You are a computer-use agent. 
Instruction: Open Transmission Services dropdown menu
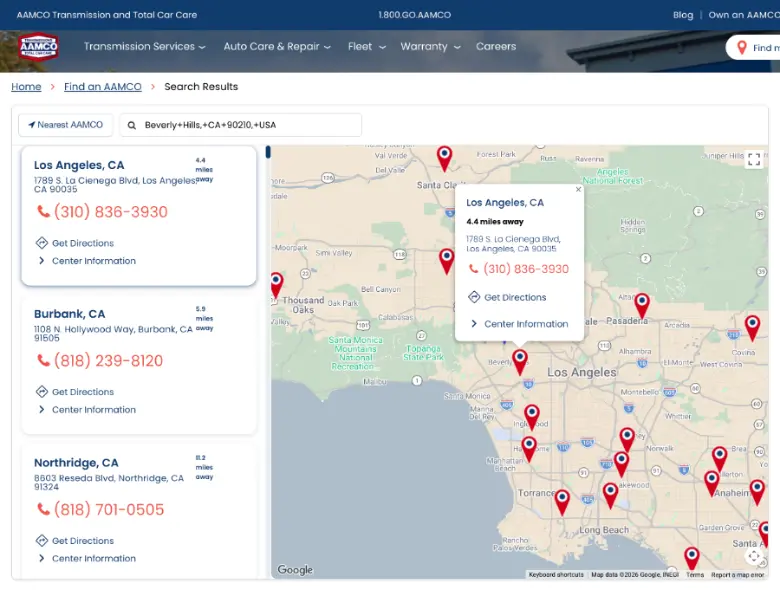click(144, 46)
